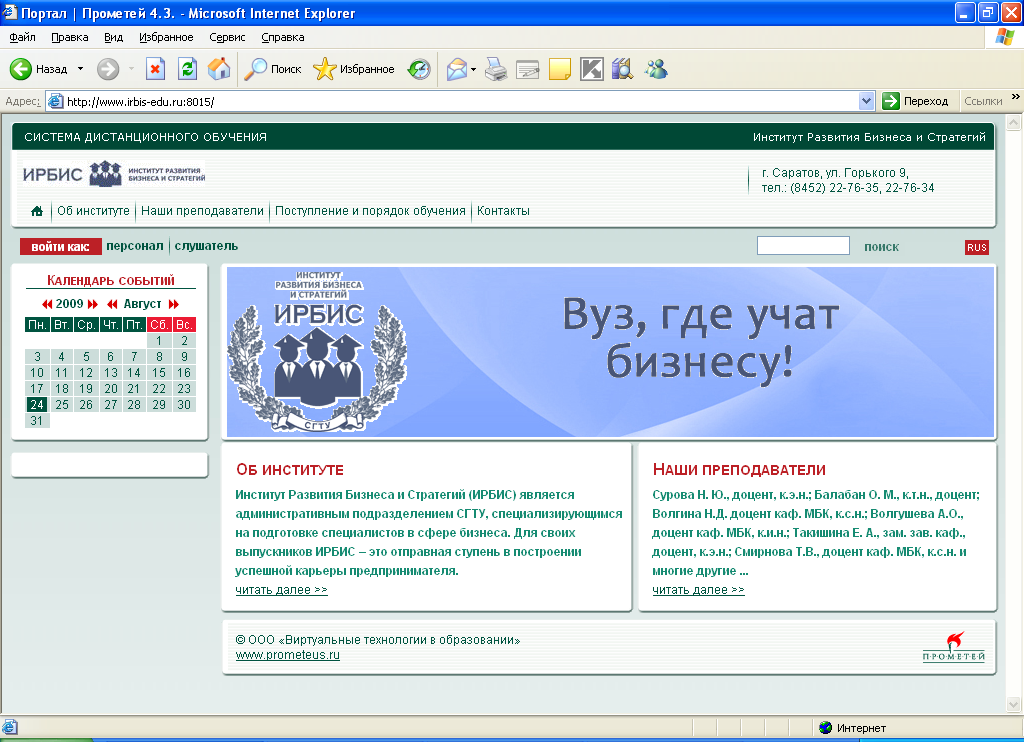Image resolution: width=1024 pixels, height=742 pixels.
Task: Log in as слушатель
Action: (206, 246)
